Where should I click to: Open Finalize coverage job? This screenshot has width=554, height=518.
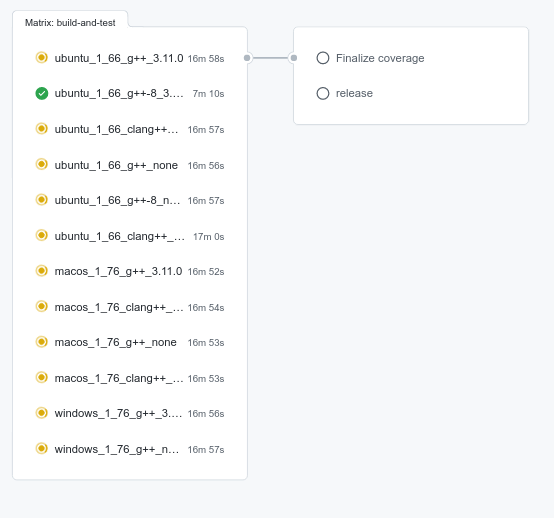click(380, 58)
